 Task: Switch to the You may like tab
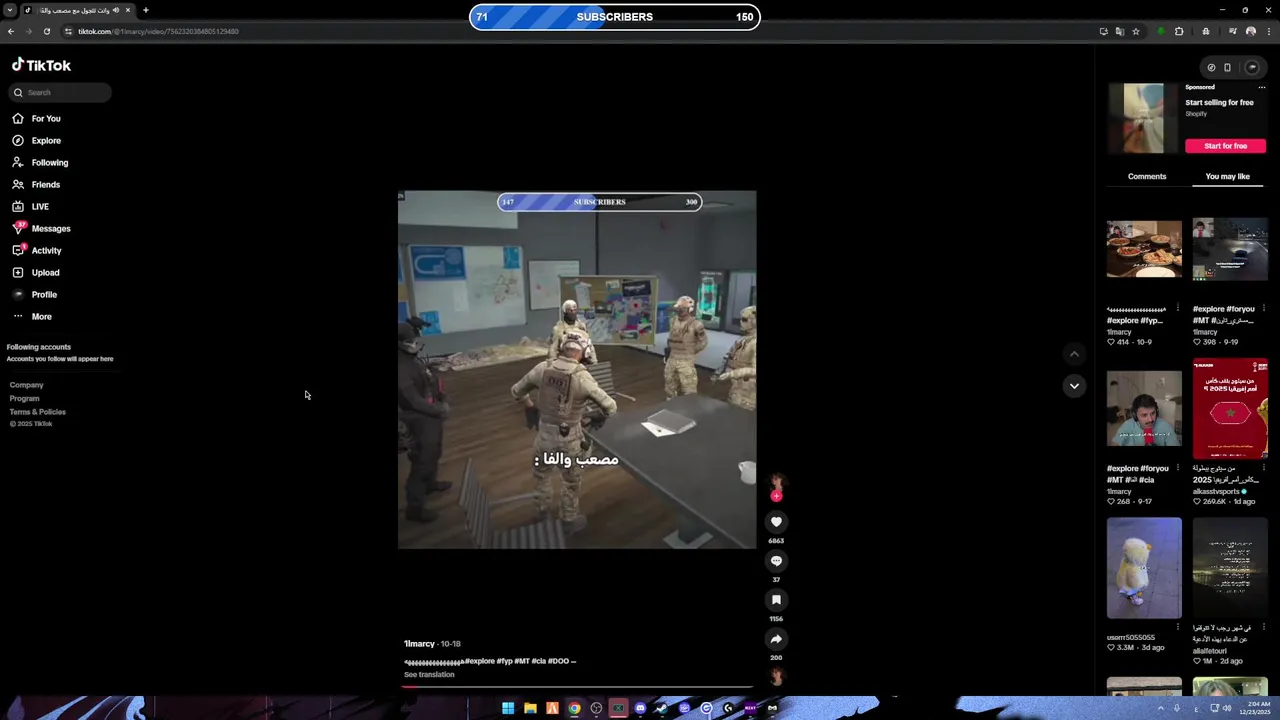tap(1227, 176)
